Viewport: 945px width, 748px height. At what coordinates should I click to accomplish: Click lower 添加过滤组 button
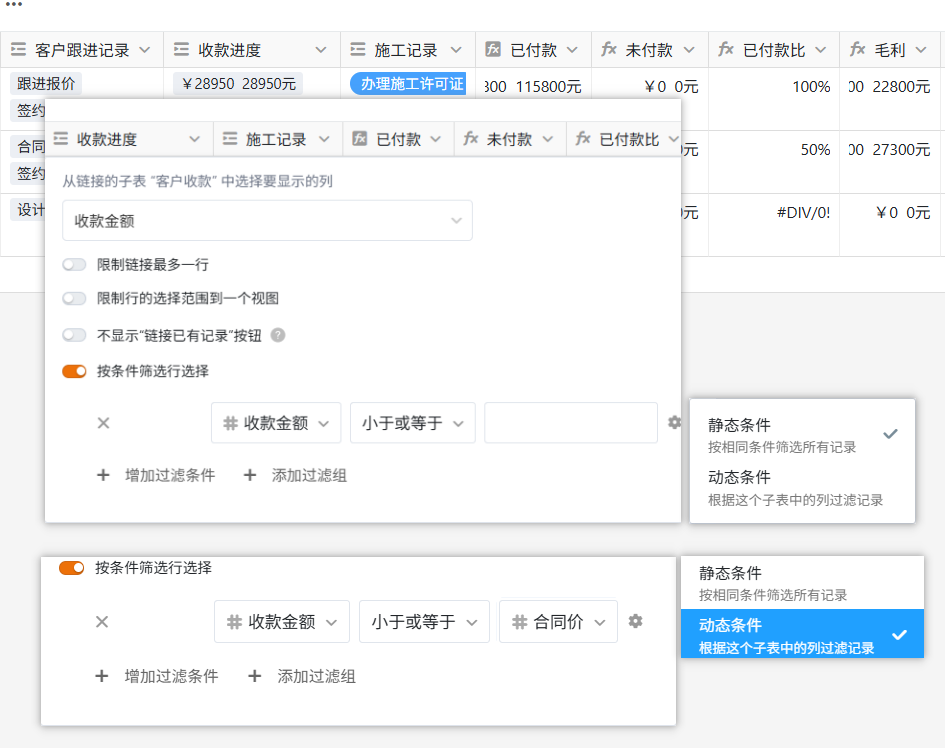[x=302, y=676]
